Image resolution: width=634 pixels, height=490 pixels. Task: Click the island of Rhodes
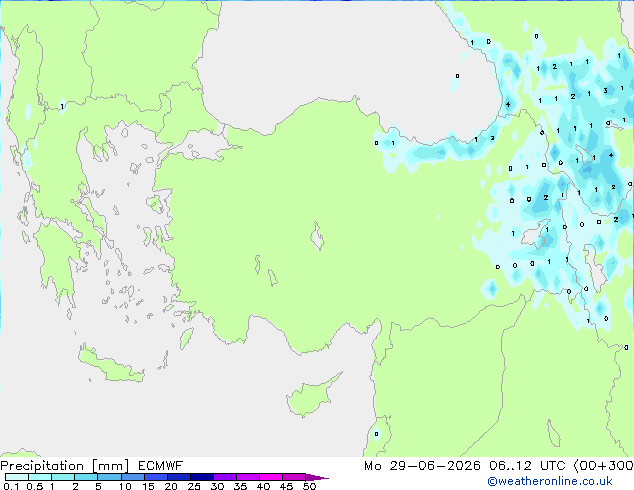[186, 338]
